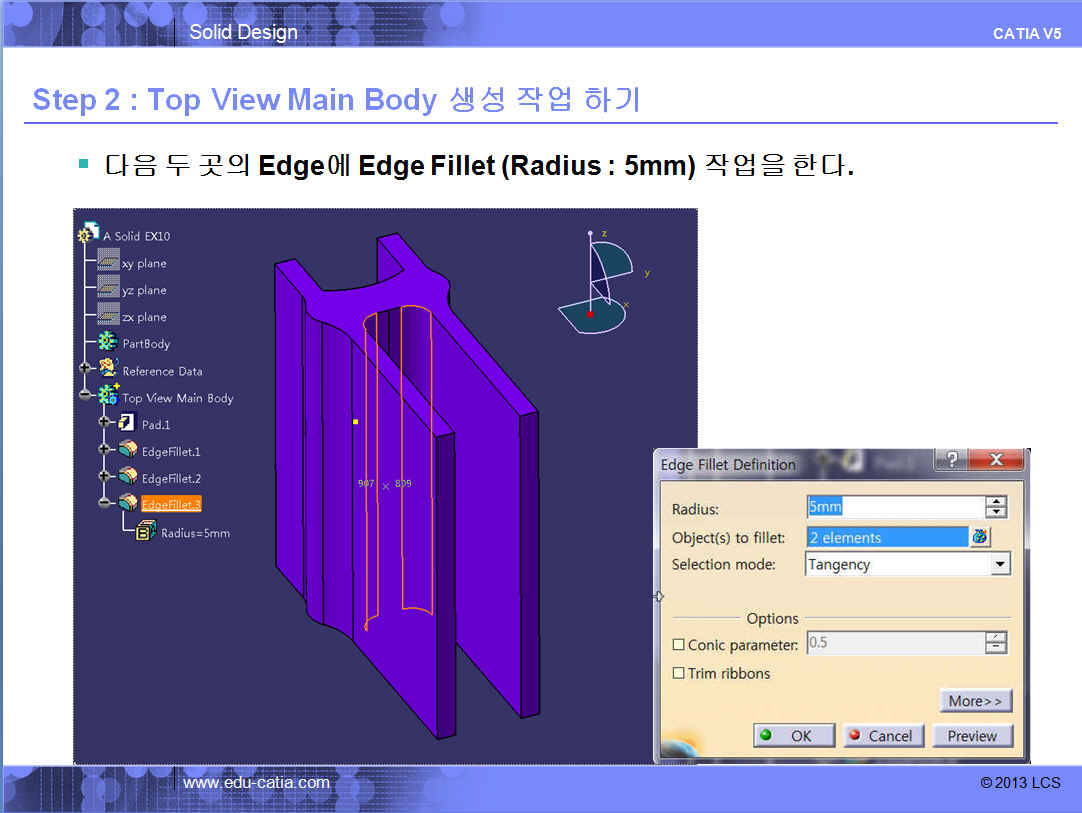
Task: Collapse the Top View Main Body node
Action: (85, 395)
